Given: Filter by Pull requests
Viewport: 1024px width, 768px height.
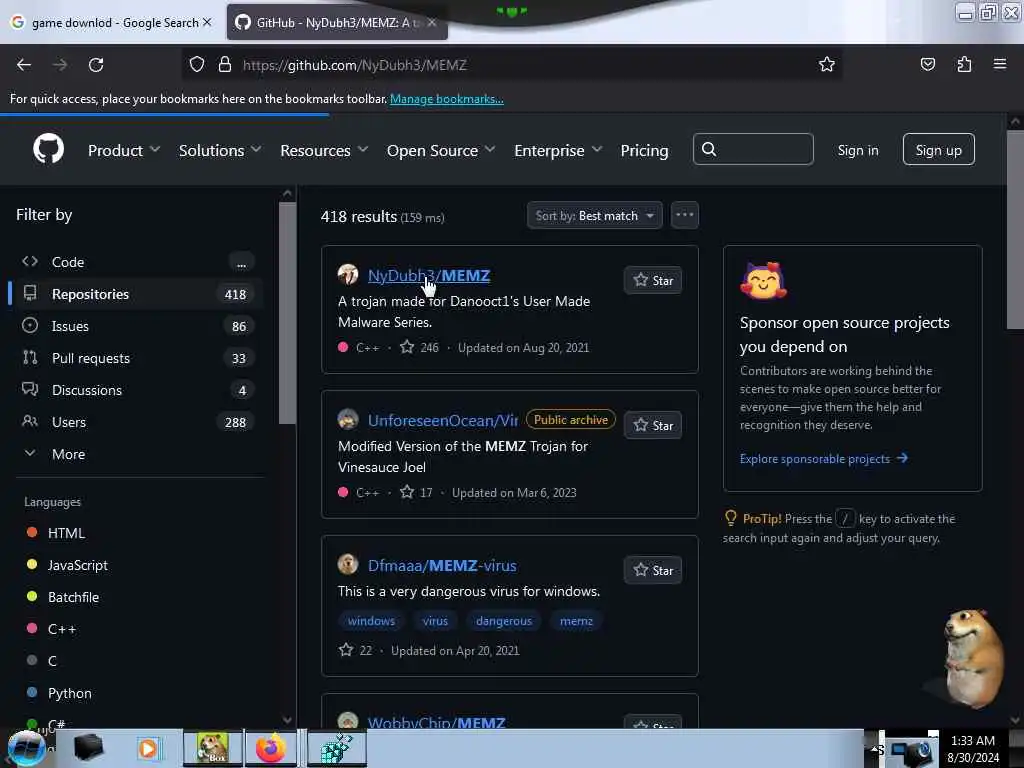Looking at the screenshot, I should [x=136, y=358].
